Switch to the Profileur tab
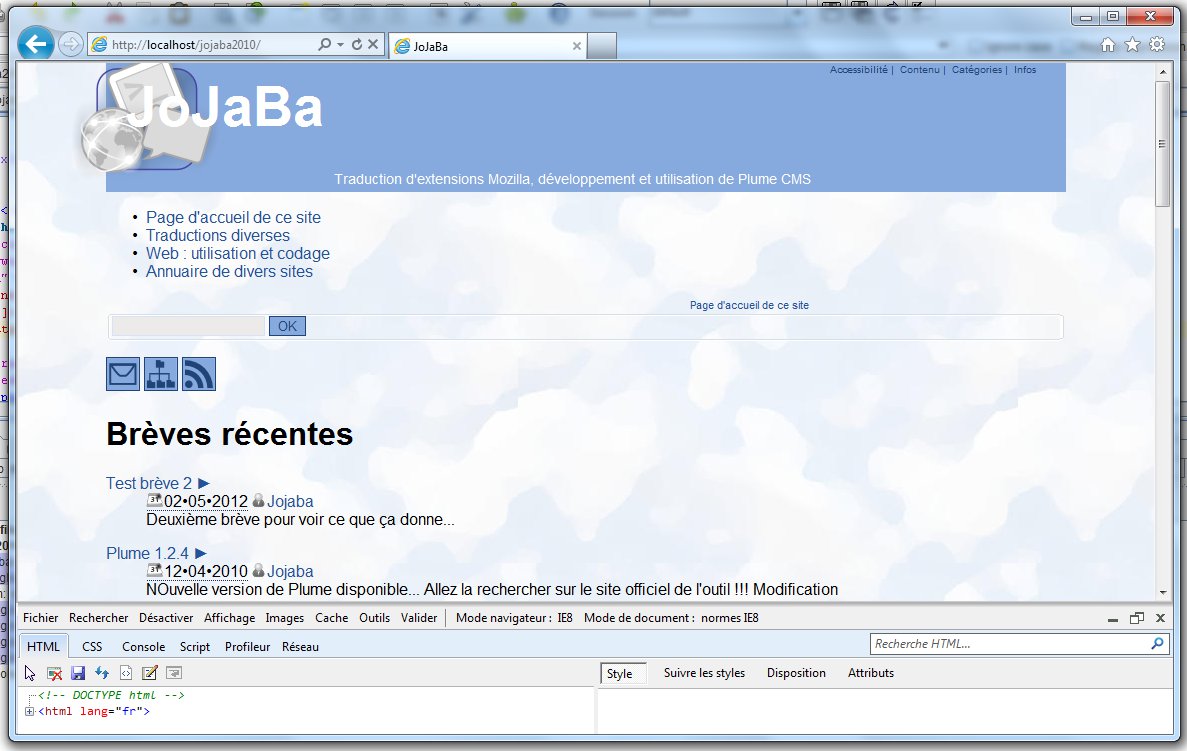1187x751 pixels. [248, 647]
